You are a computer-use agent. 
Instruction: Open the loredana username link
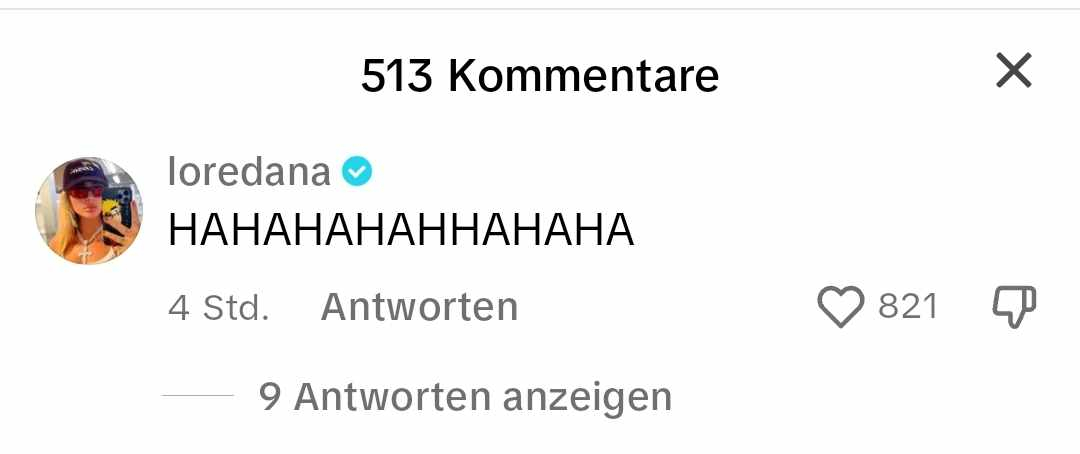(249, 172)
